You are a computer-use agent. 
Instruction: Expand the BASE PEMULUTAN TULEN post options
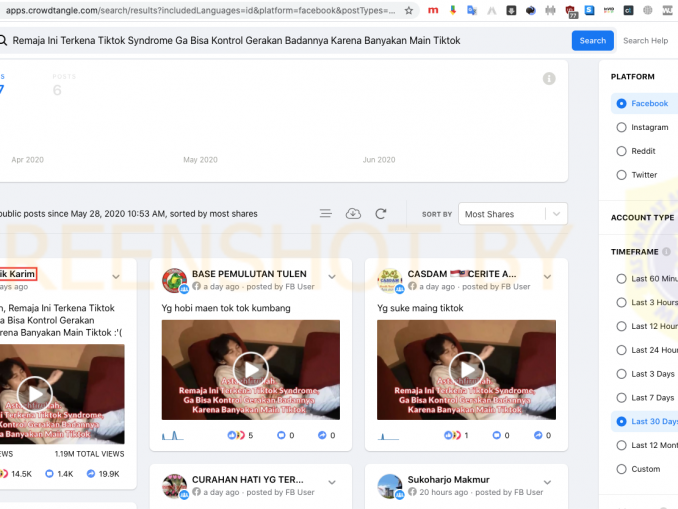[x=332, y=276]
